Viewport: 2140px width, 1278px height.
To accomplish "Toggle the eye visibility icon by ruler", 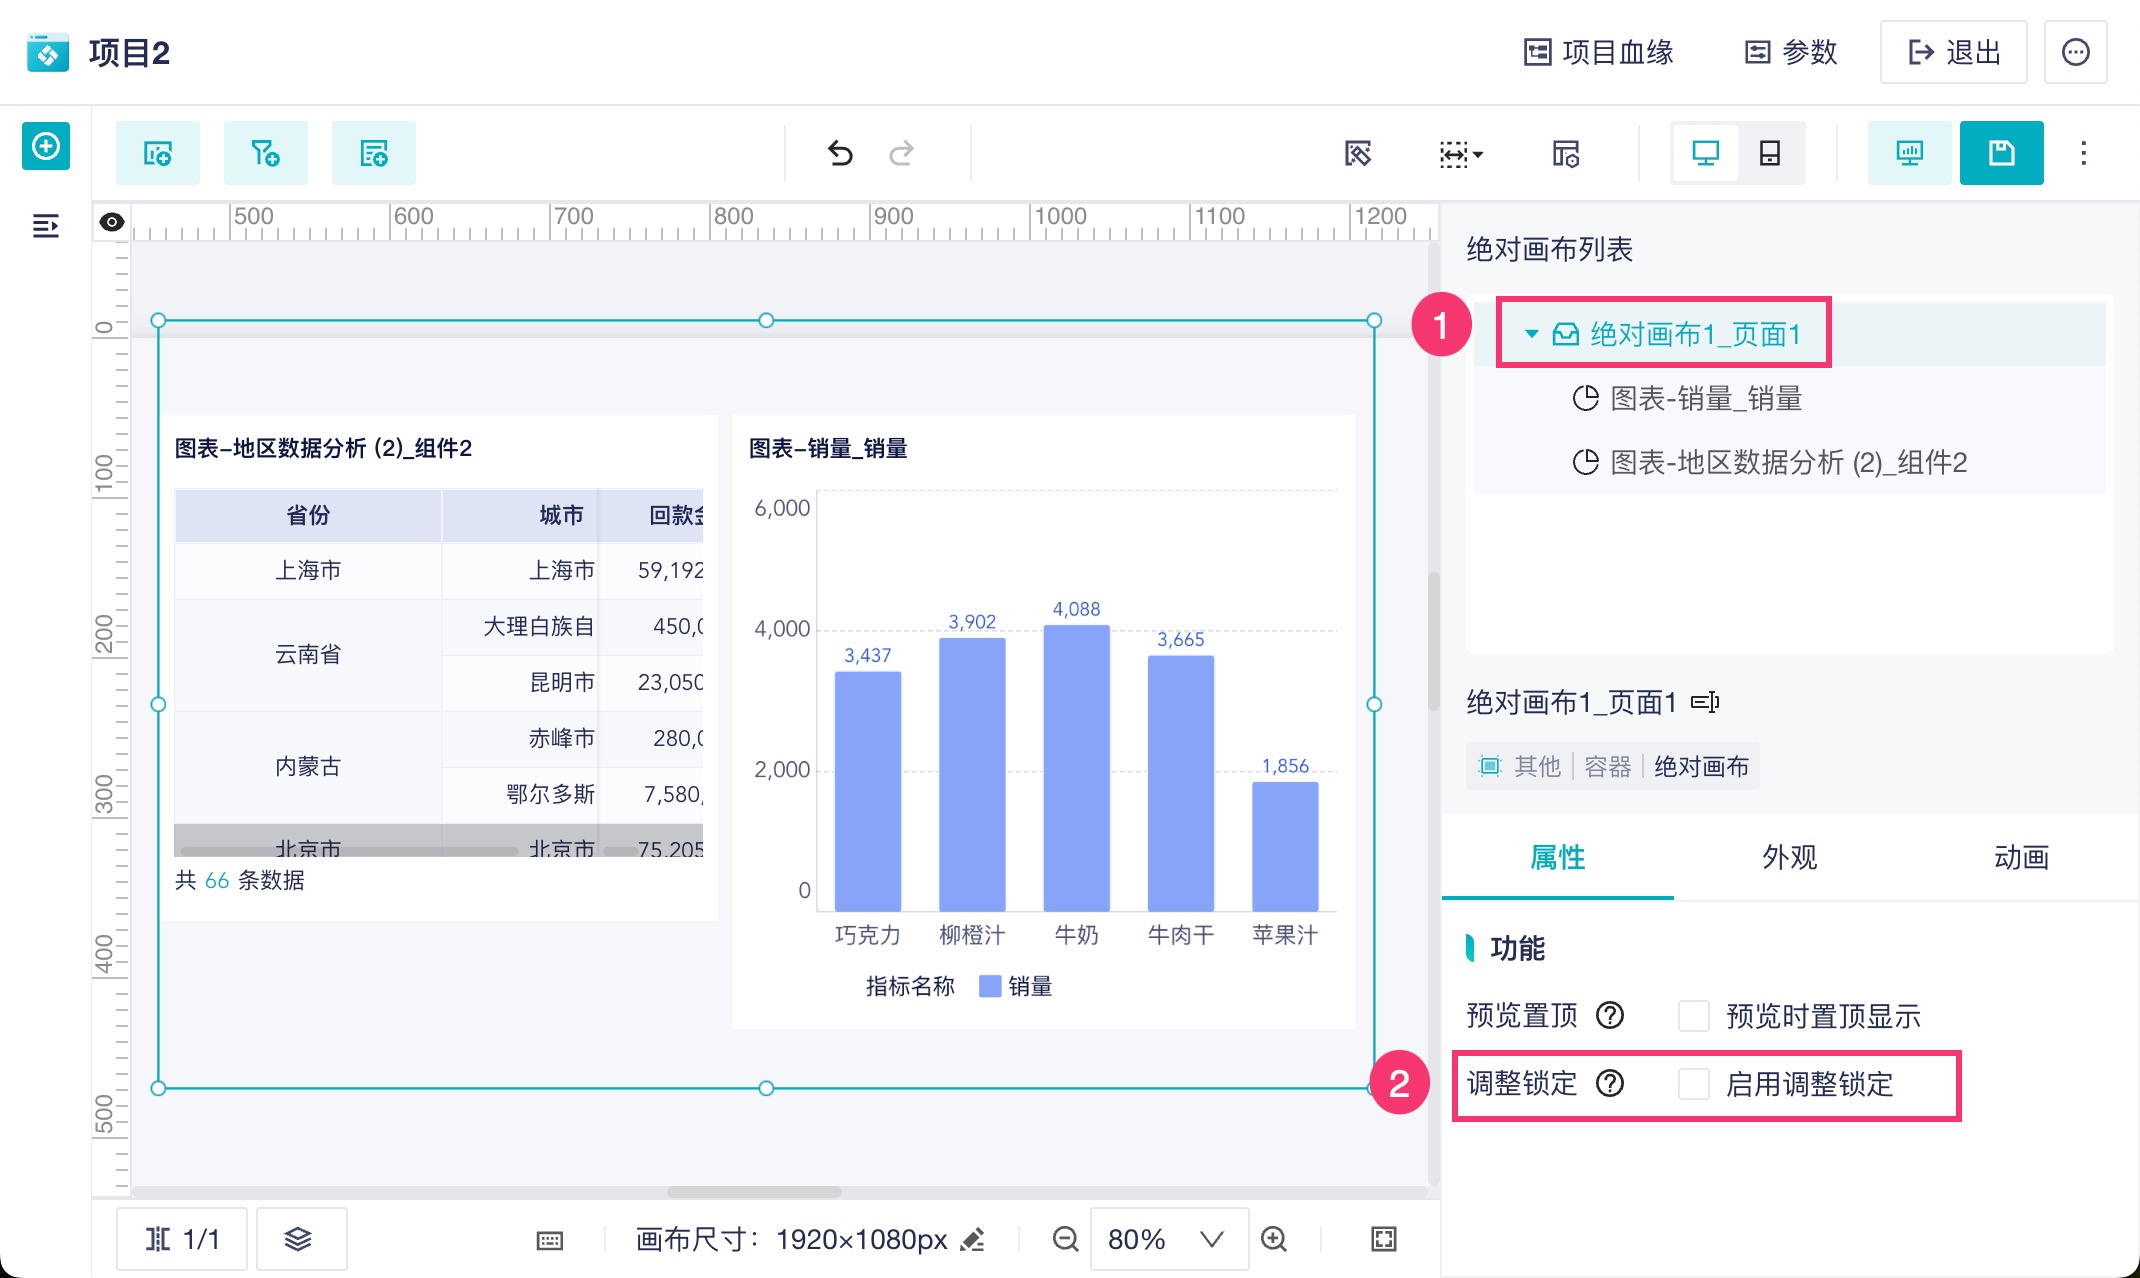I will (x=112, y=222).
